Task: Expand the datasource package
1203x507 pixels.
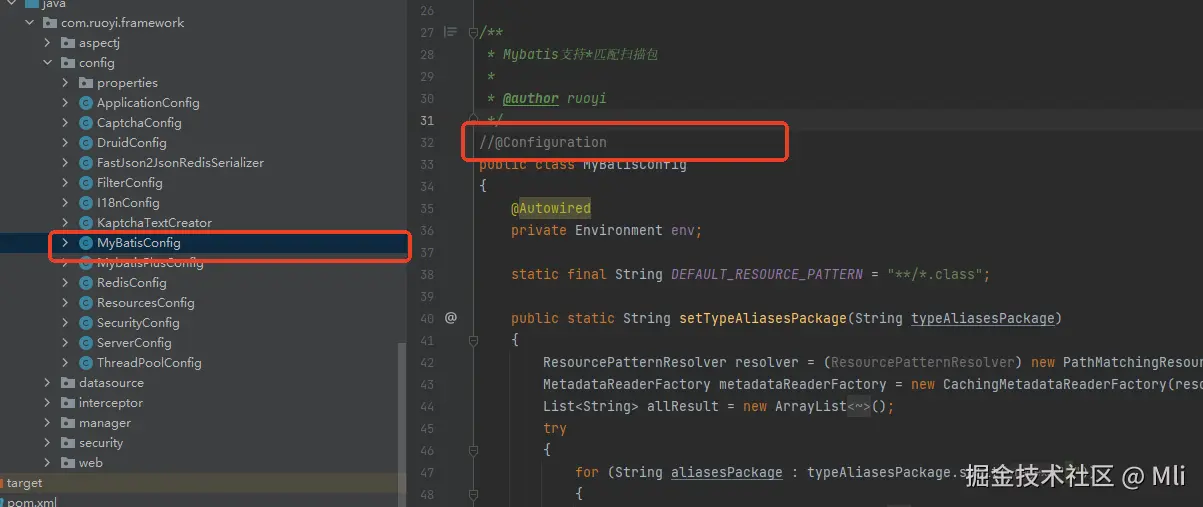Action: click(x=48, y=382)
